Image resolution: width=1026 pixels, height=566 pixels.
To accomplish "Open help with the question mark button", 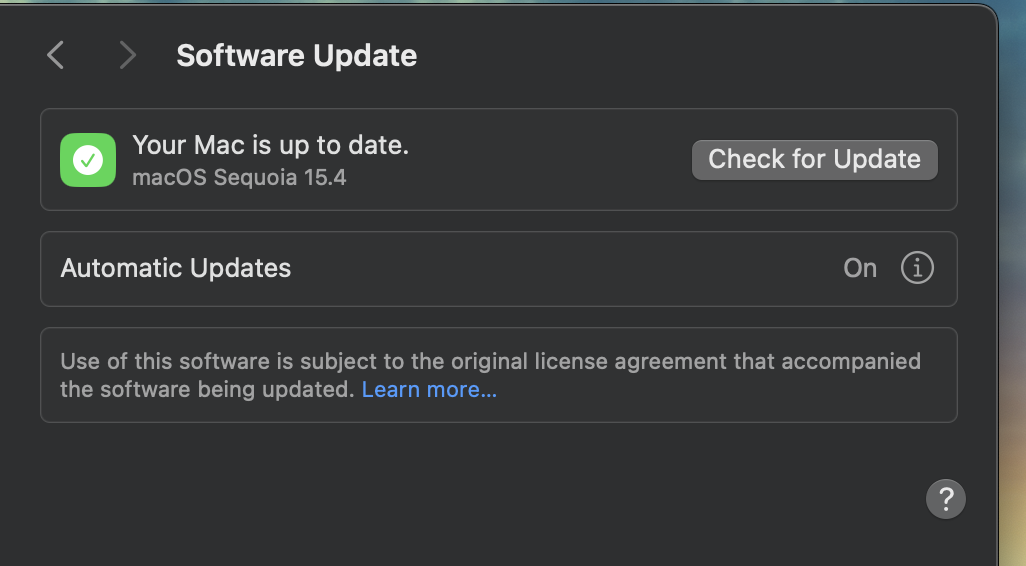I will point(946,498).
